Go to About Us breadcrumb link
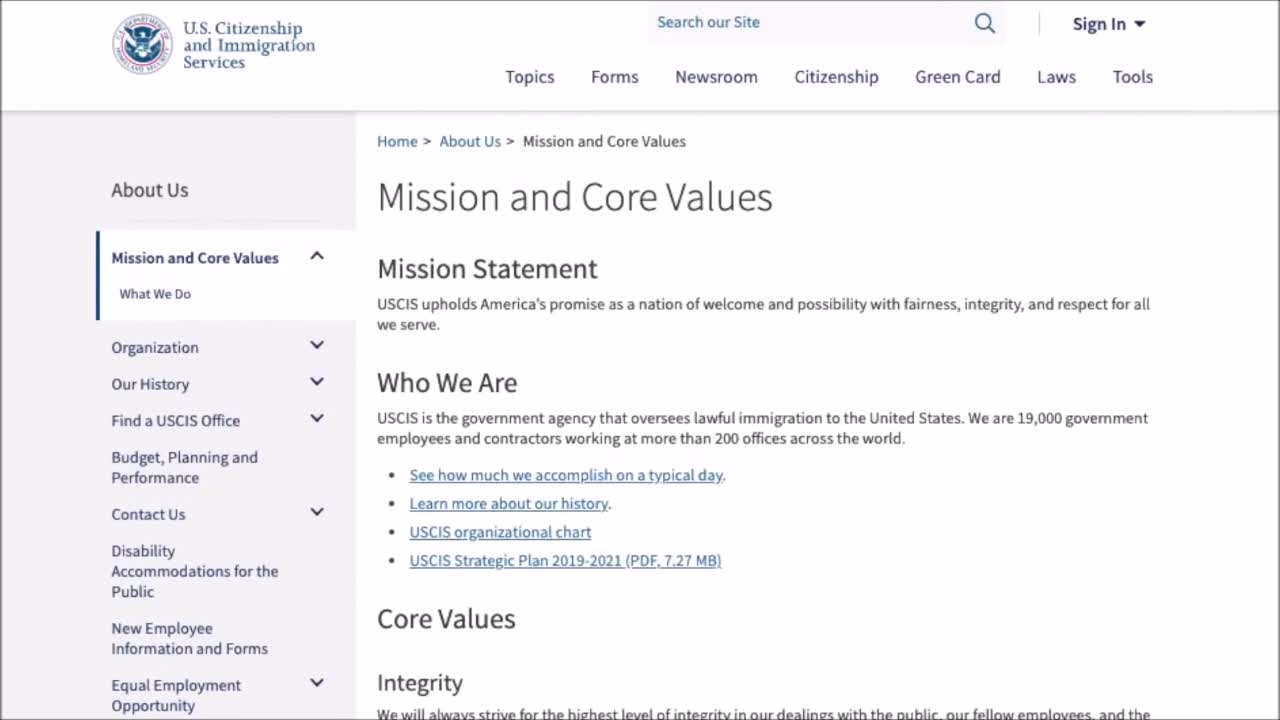 470,141
